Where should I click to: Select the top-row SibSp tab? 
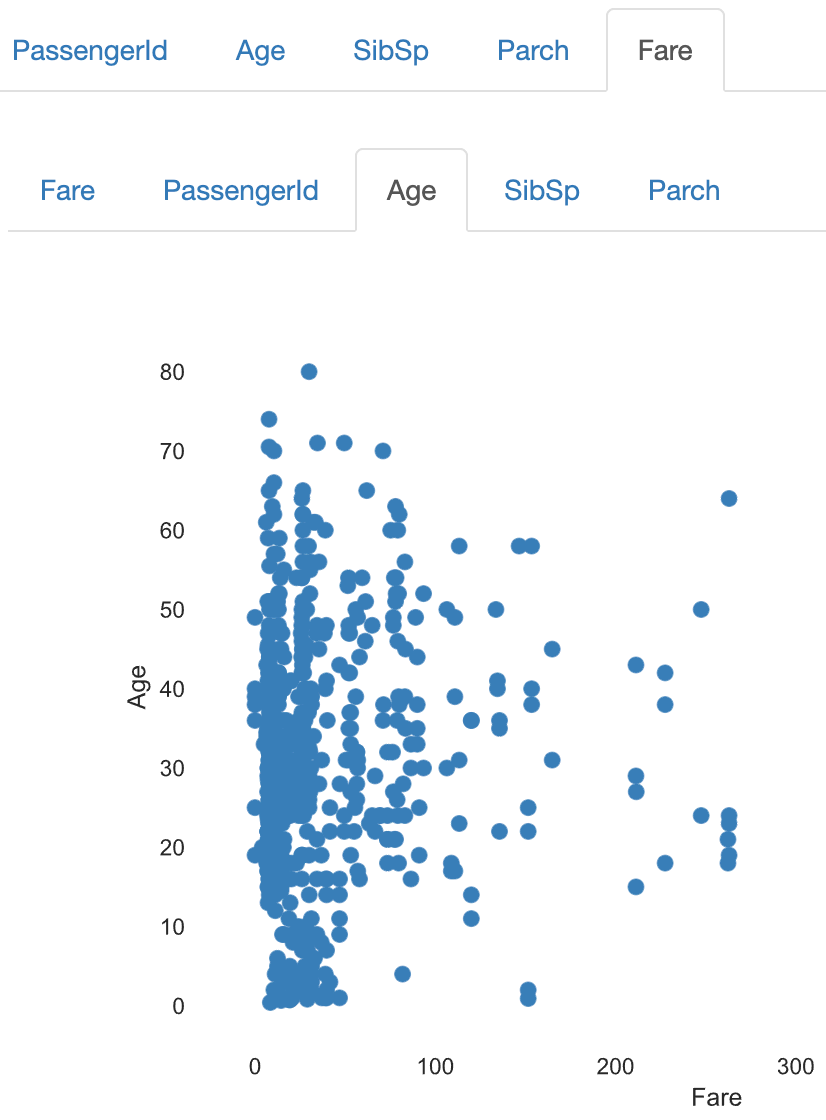(391, 51)
